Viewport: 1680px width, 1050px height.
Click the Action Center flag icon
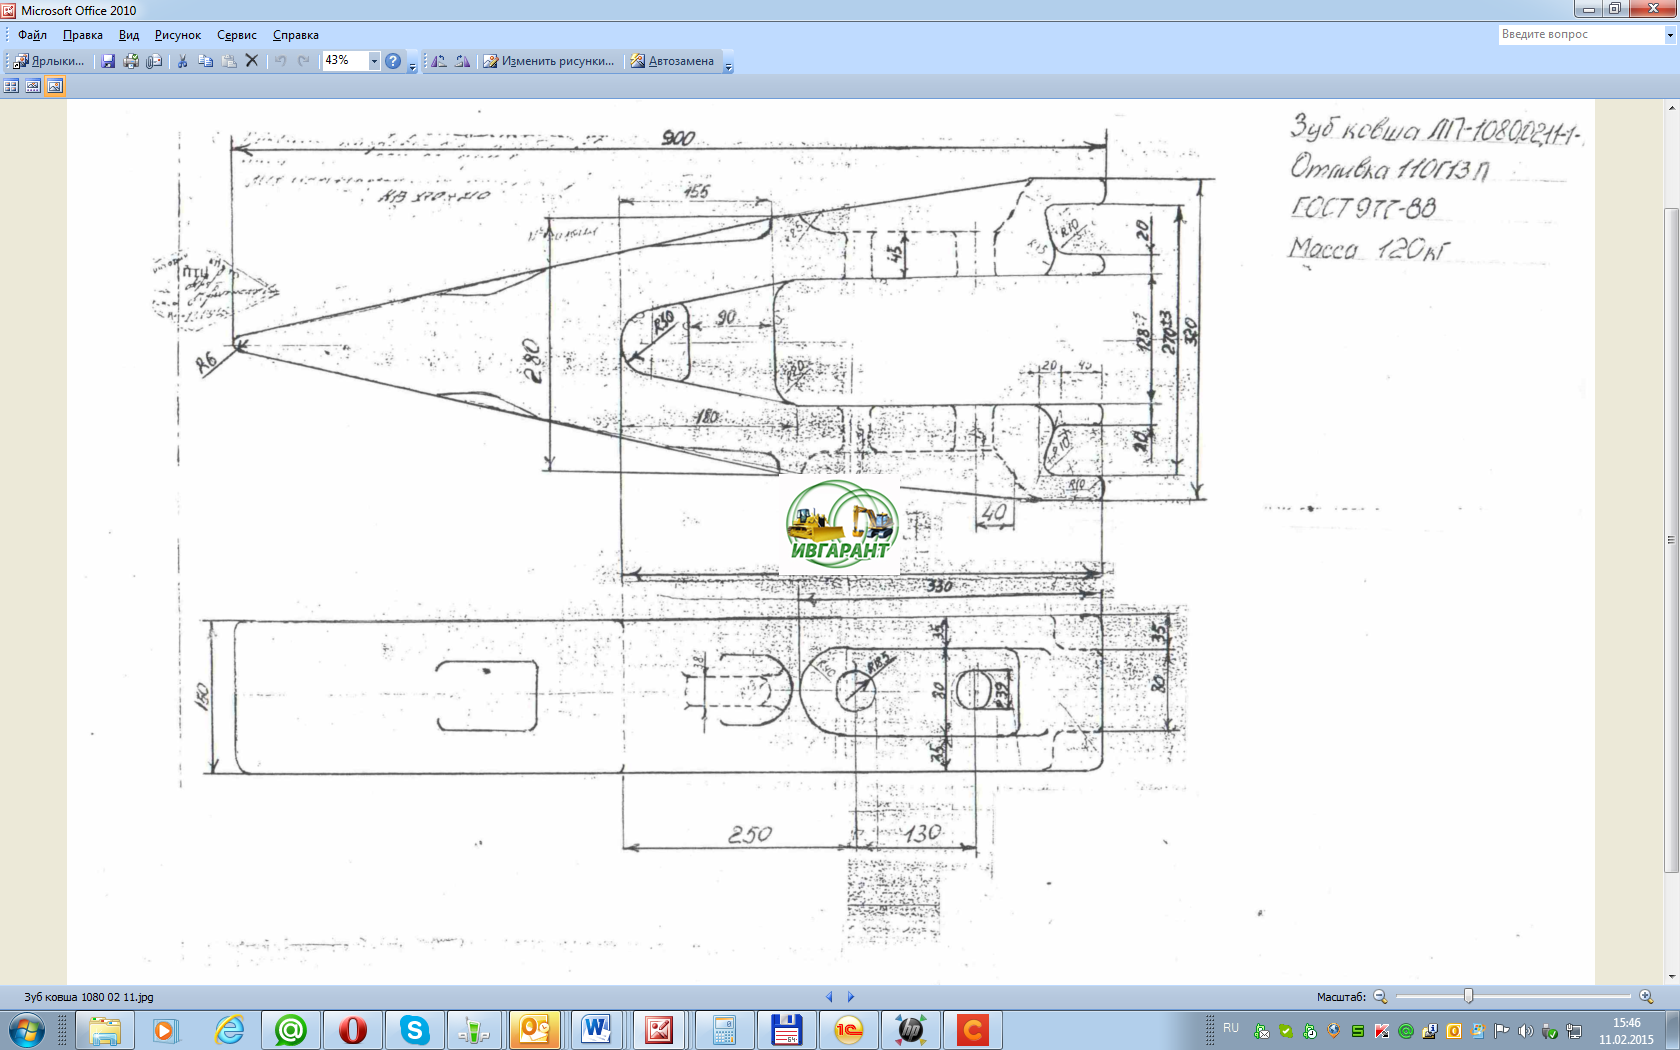click(1502, 1031)
